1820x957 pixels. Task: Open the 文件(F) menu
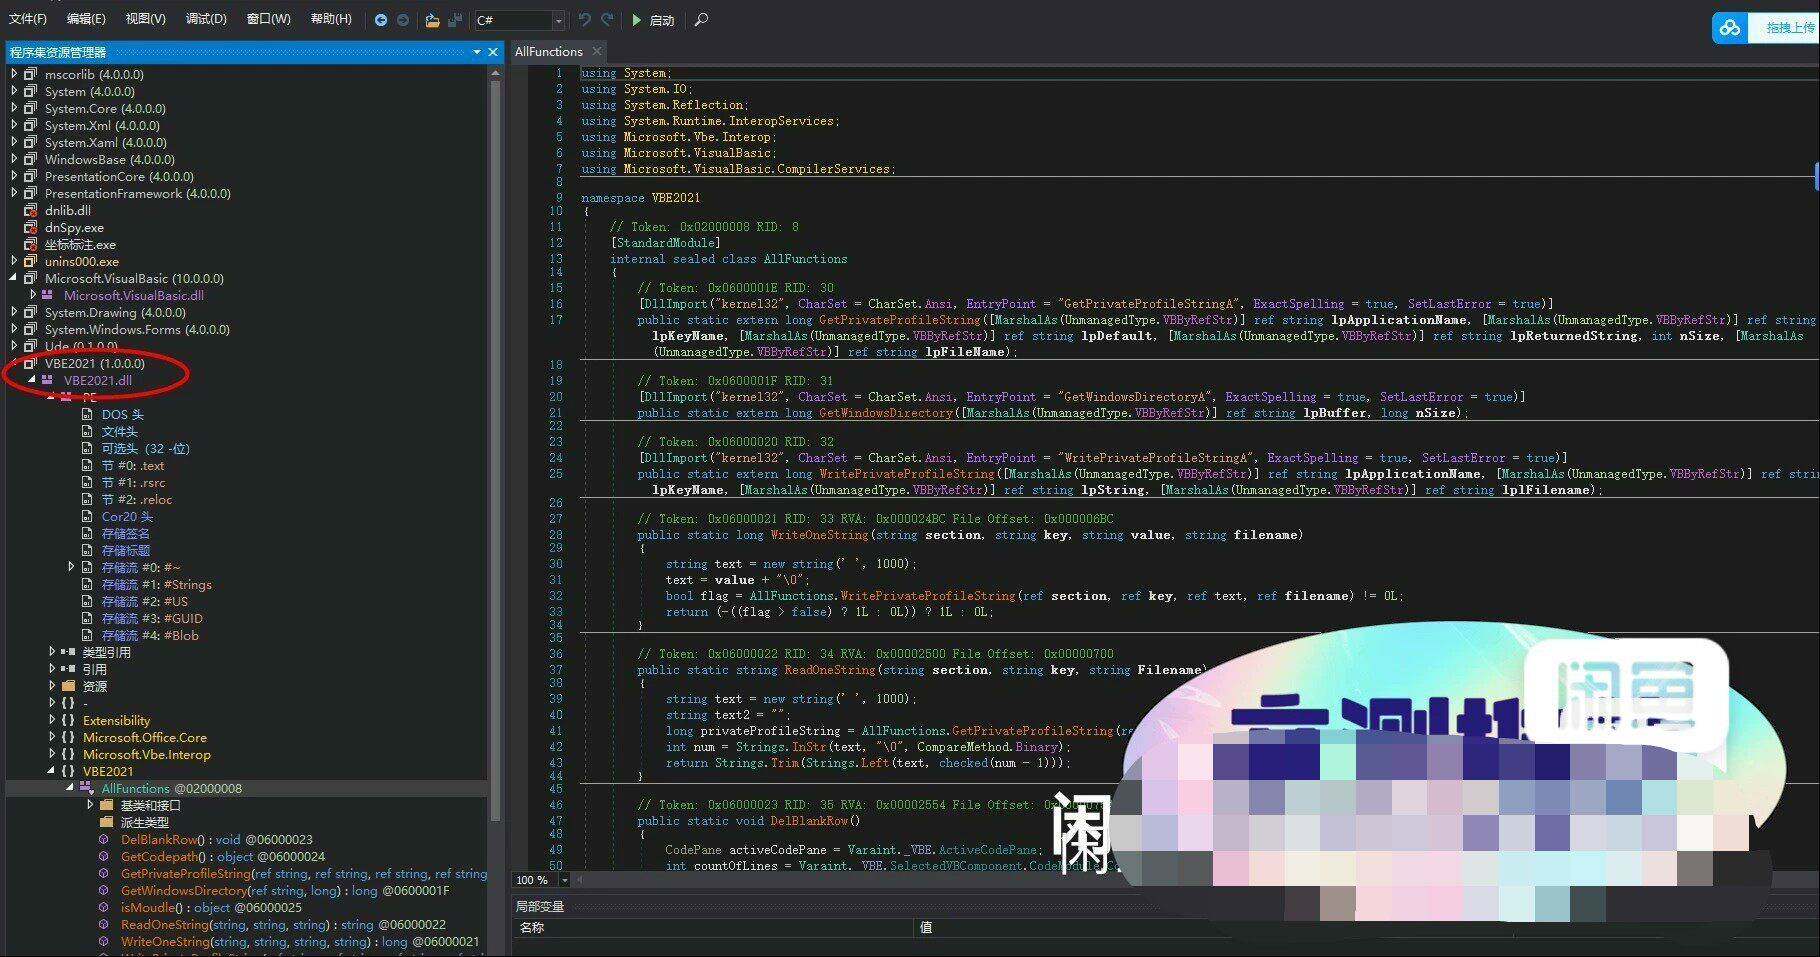pos(28,19)
